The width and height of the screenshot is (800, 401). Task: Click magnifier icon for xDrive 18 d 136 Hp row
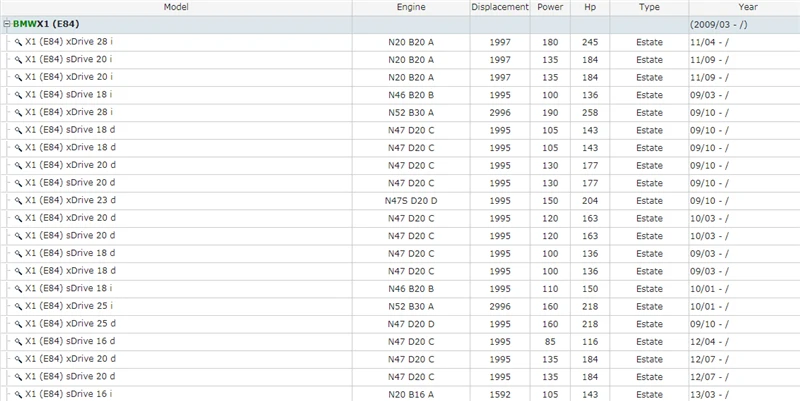18,271
